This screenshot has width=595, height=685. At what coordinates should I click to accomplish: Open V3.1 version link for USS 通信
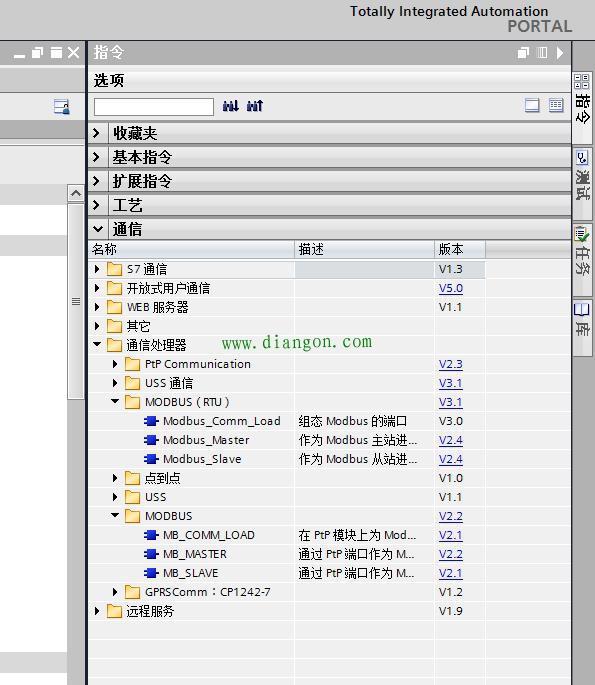(x=451, y=383)
